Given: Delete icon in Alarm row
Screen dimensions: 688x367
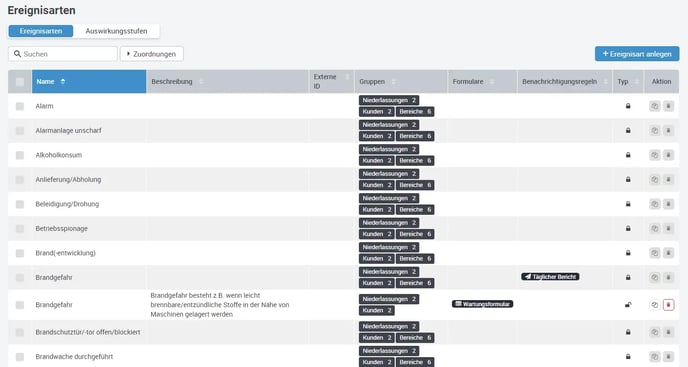Looking at the screenshot, I should (668, 106).
